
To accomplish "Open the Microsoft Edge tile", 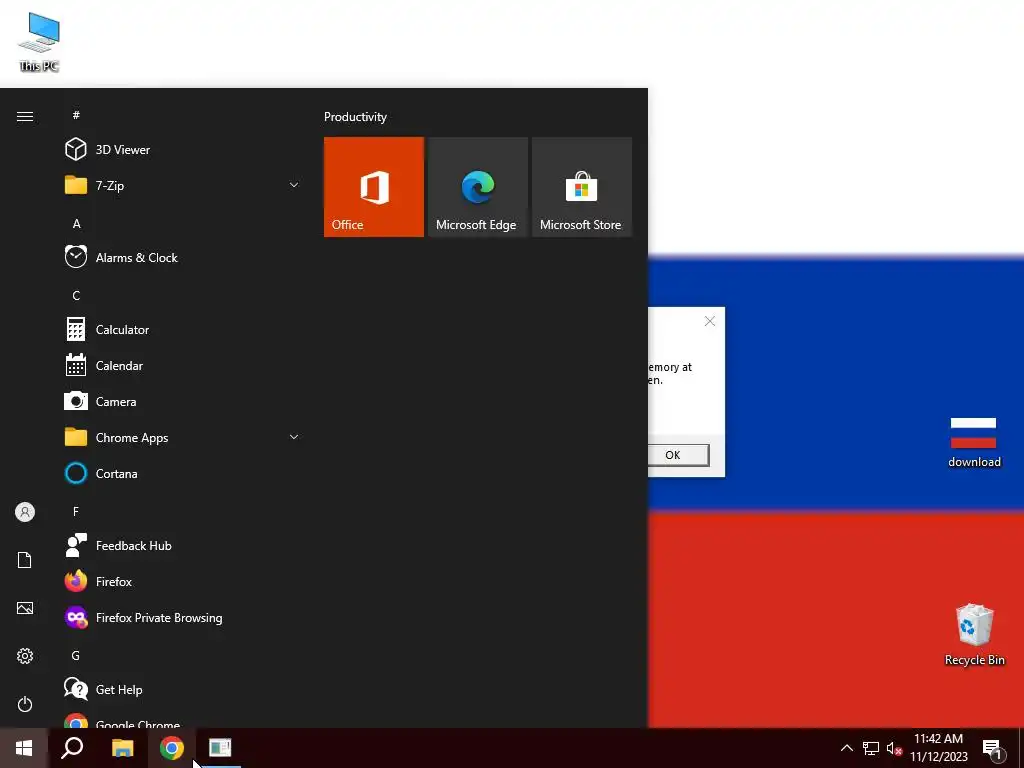I will pos(477,187).
